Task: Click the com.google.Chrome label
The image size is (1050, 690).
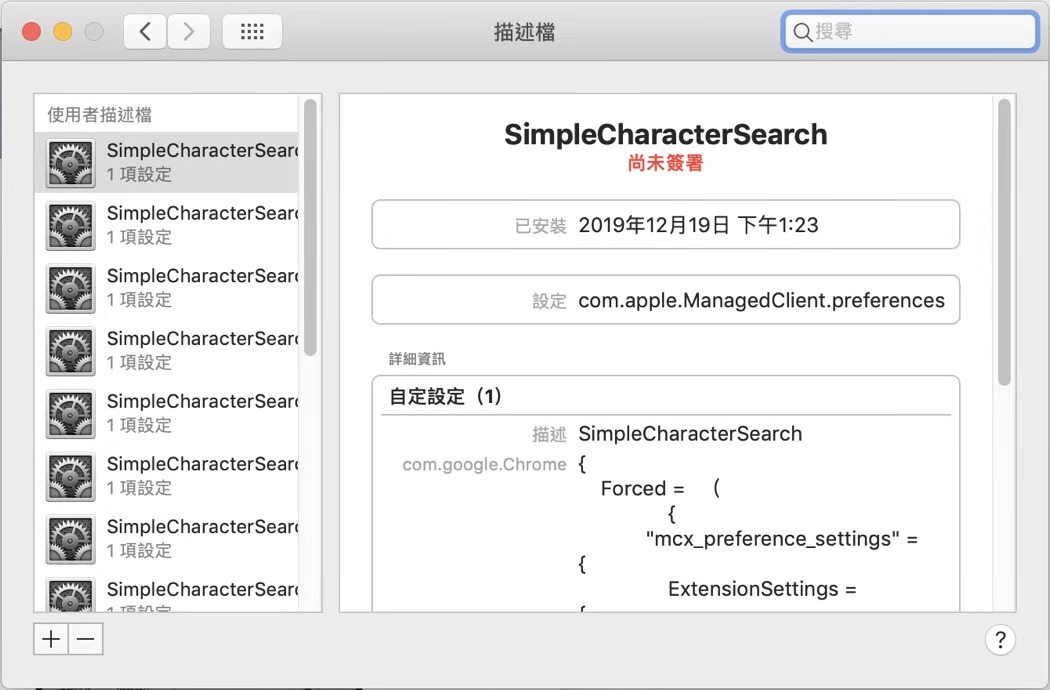Action: [x=484, y=464]
